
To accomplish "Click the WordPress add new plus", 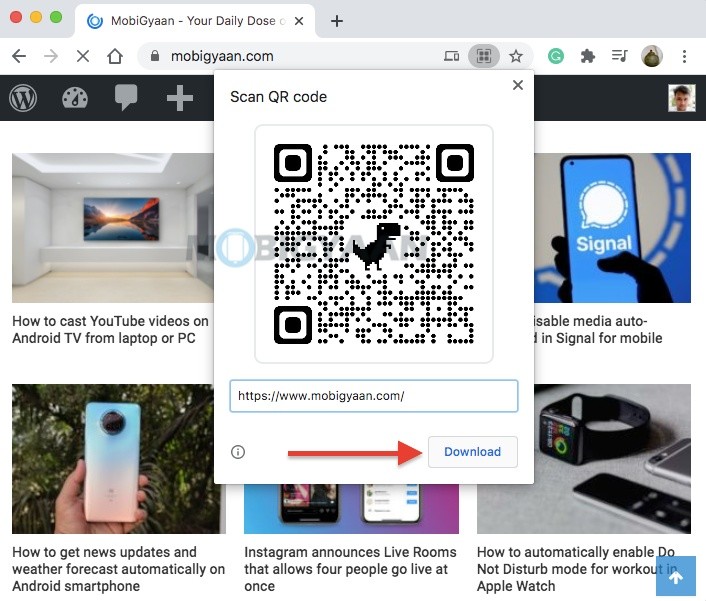I will (180, 98).
